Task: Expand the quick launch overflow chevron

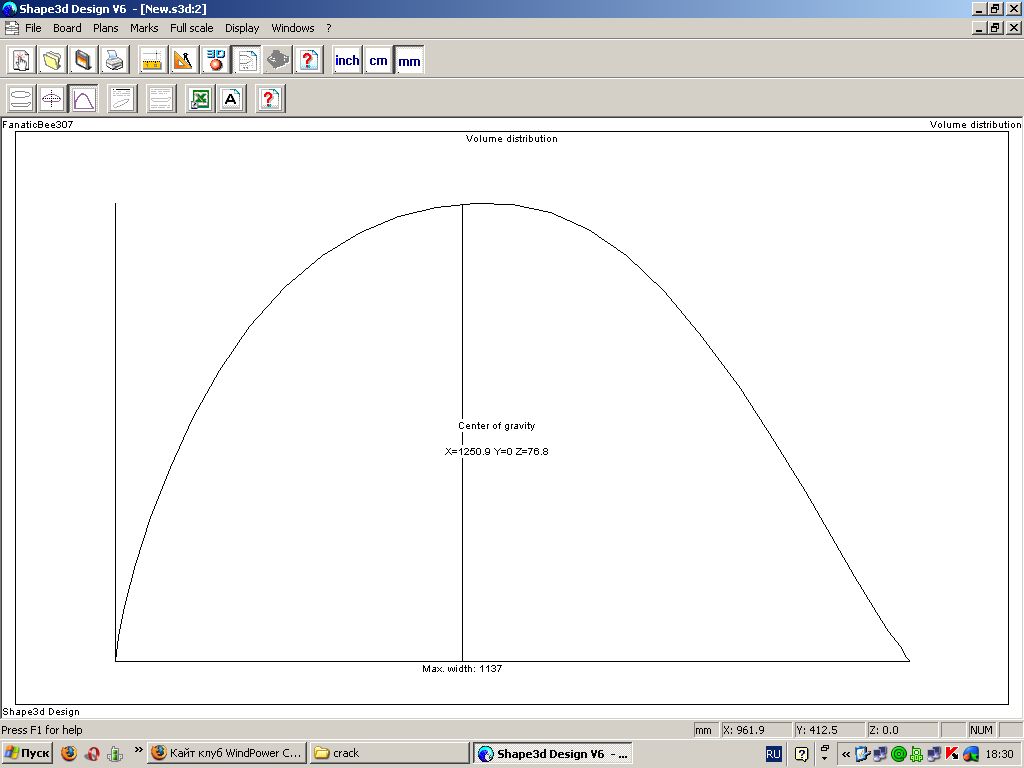Action: [139, 753]
